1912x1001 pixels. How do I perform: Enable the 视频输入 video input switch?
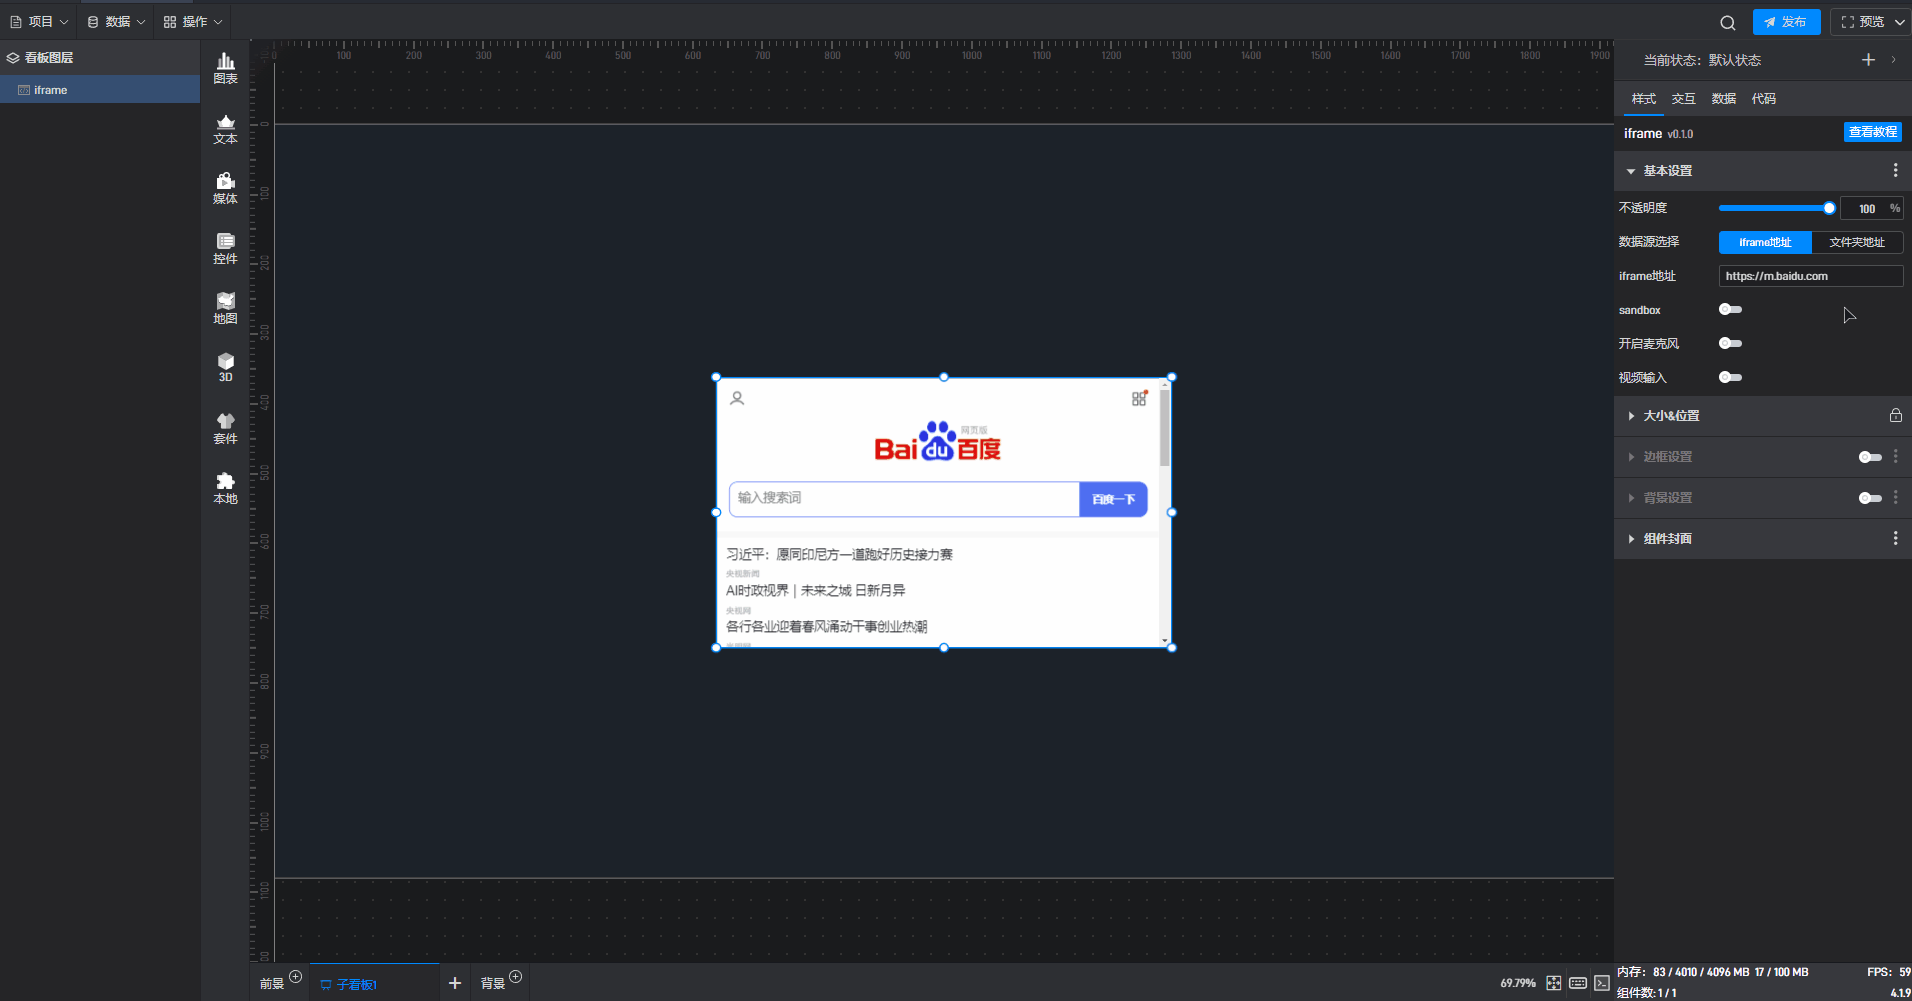click(x=1730, y=378)
